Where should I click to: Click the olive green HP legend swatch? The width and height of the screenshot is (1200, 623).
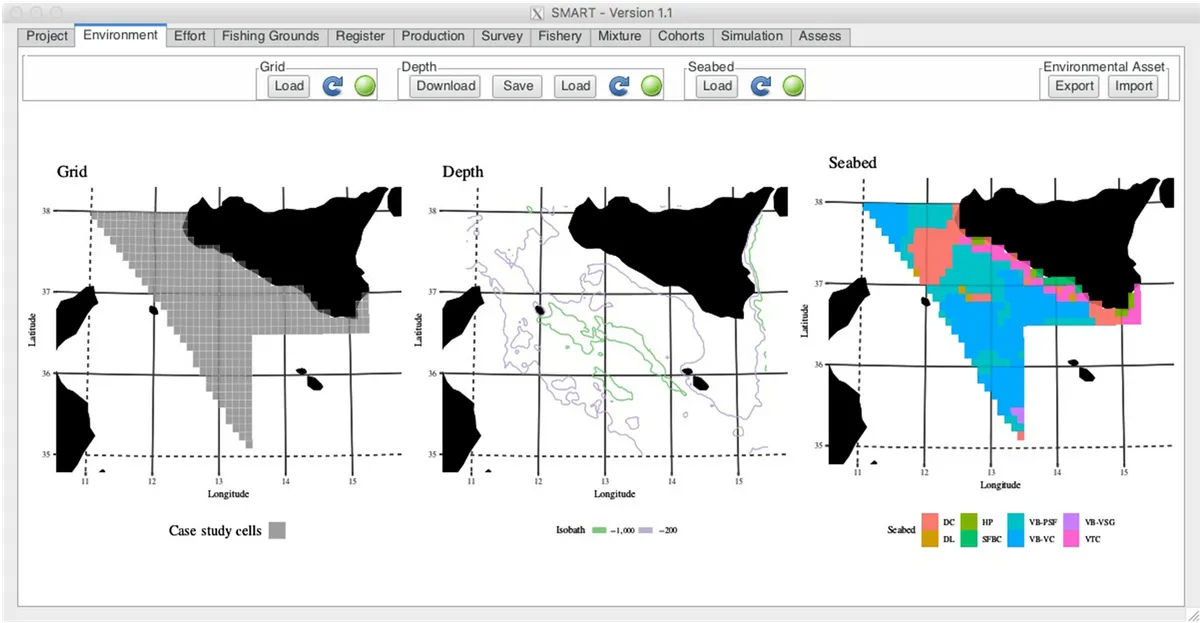968,522
